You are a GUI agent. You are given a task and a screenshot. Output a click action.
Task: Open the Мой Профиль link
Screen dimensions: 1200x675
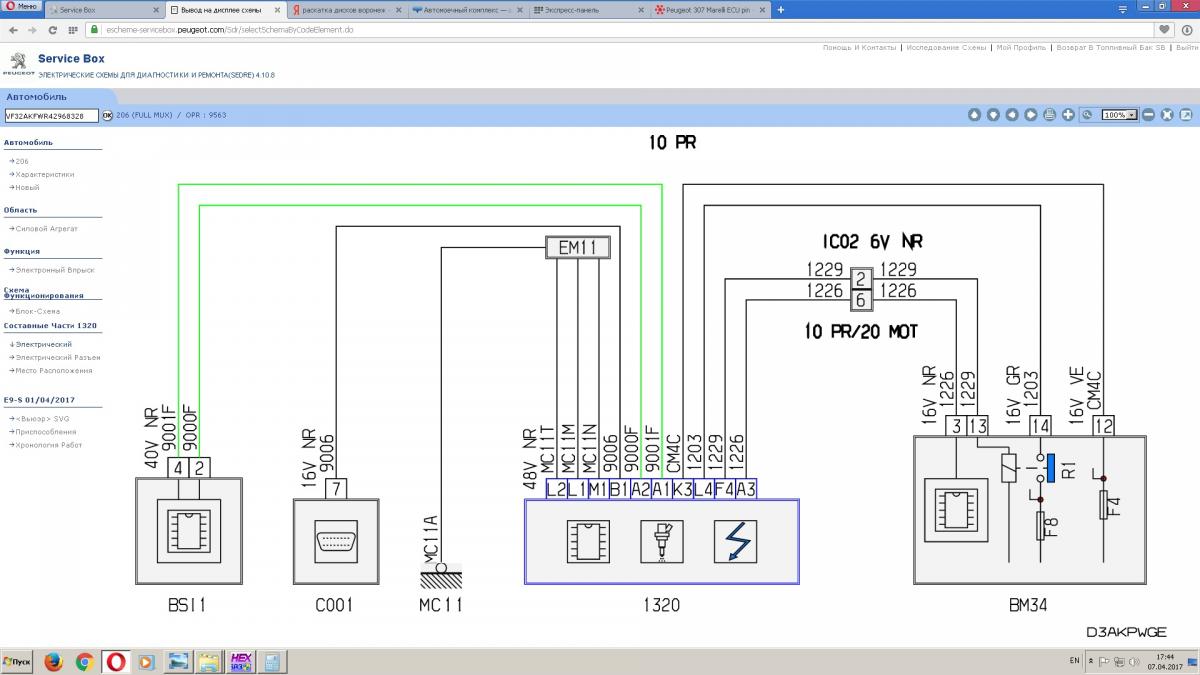1021,47
